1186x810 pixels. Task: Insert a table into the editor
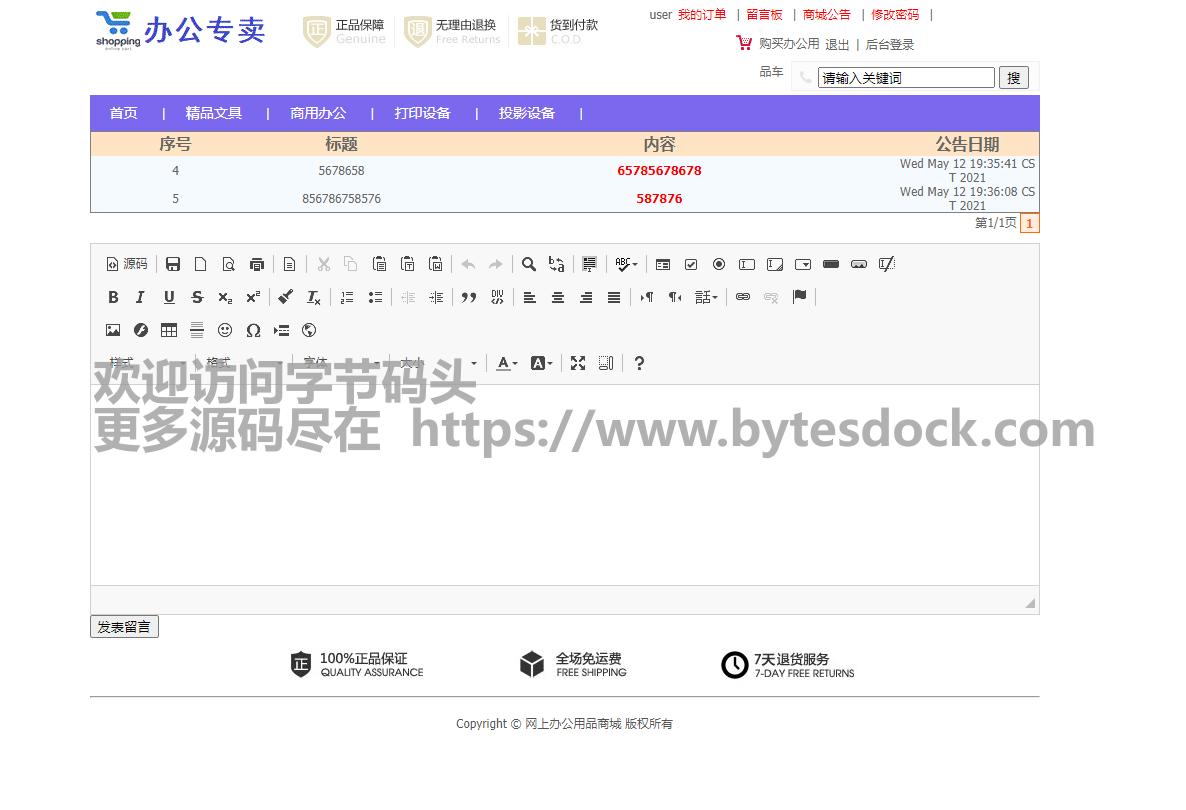coord(169,330)
